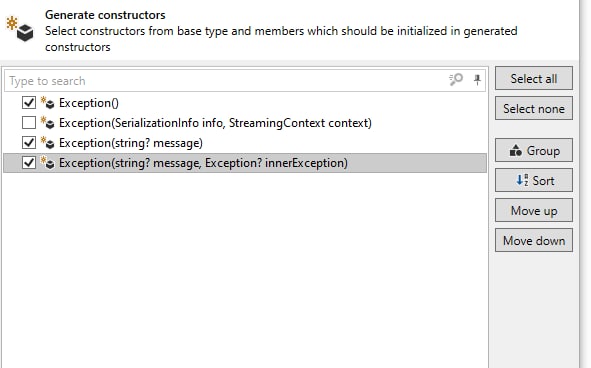Click the icon beside the SerializationInfo constructor

tap(47, 123)
